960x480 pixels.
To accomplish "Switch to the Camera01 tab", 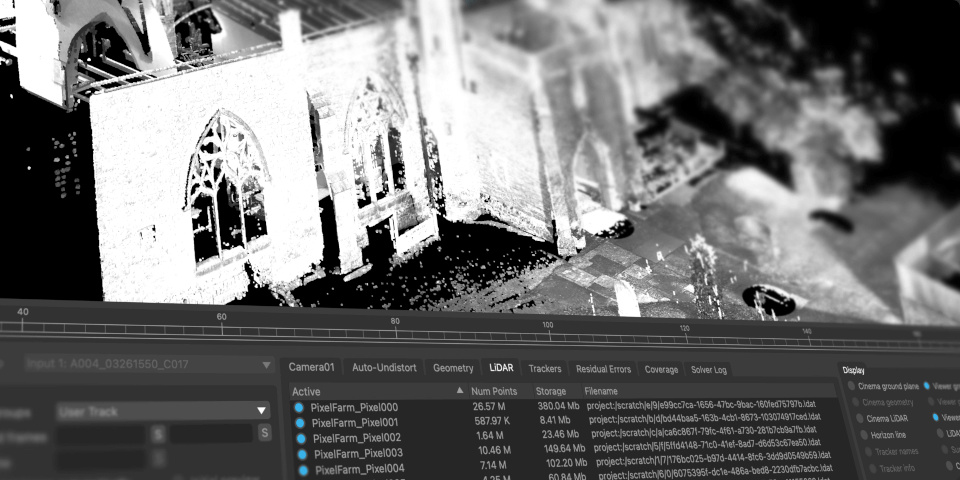I will click(312, 367).
